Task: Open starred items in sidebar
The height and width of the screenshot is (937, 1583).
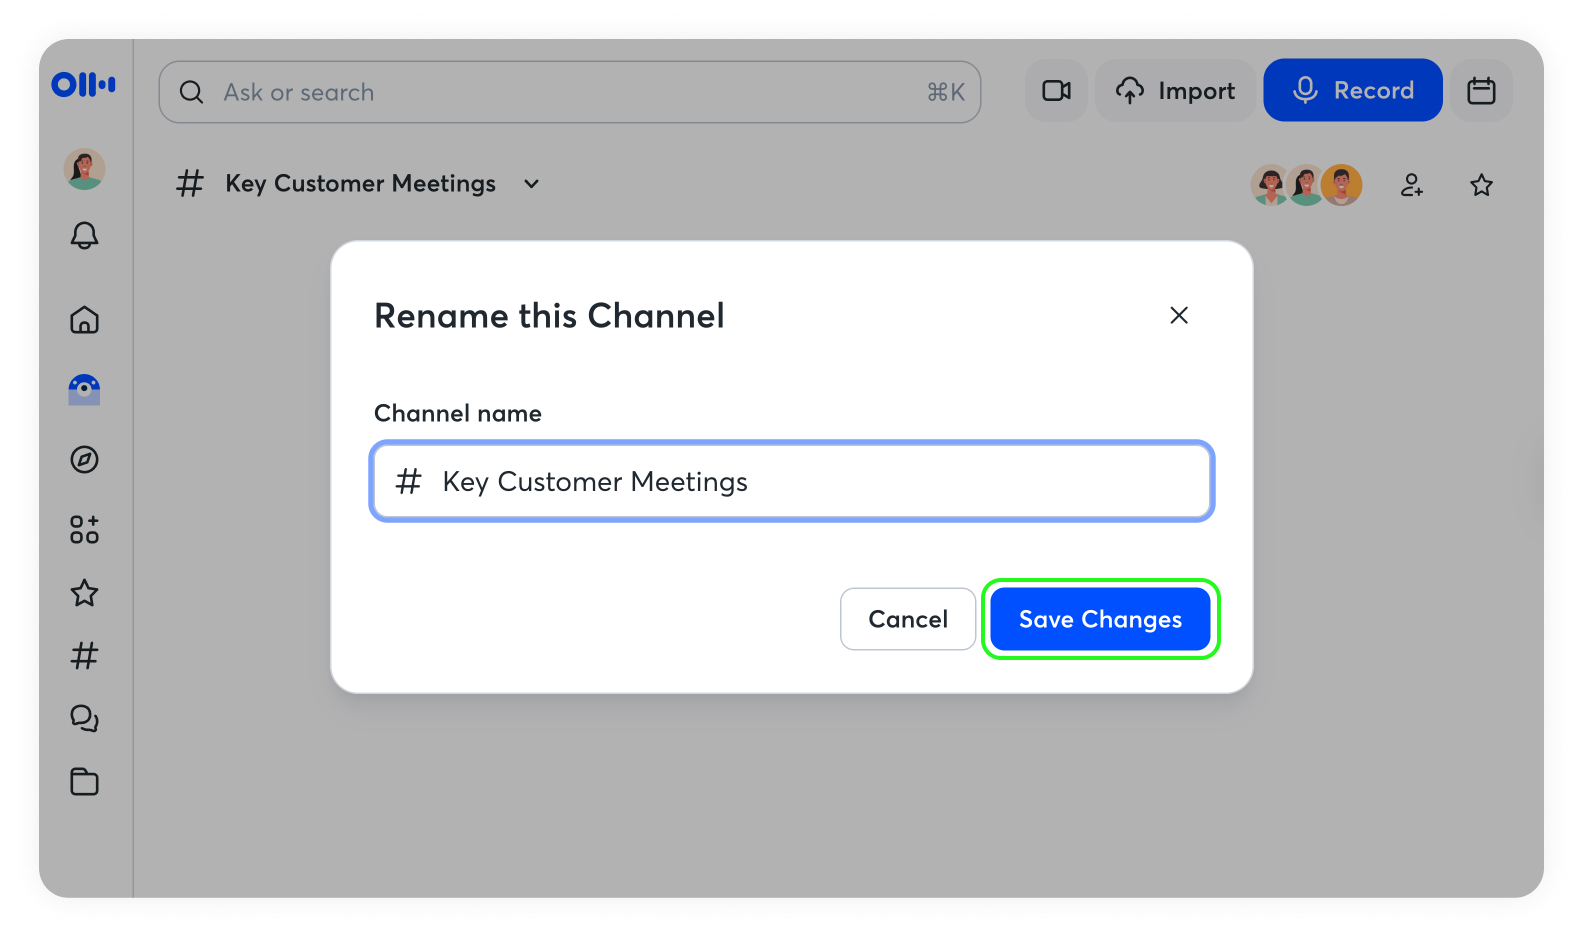Action: [x=84, y=593]
